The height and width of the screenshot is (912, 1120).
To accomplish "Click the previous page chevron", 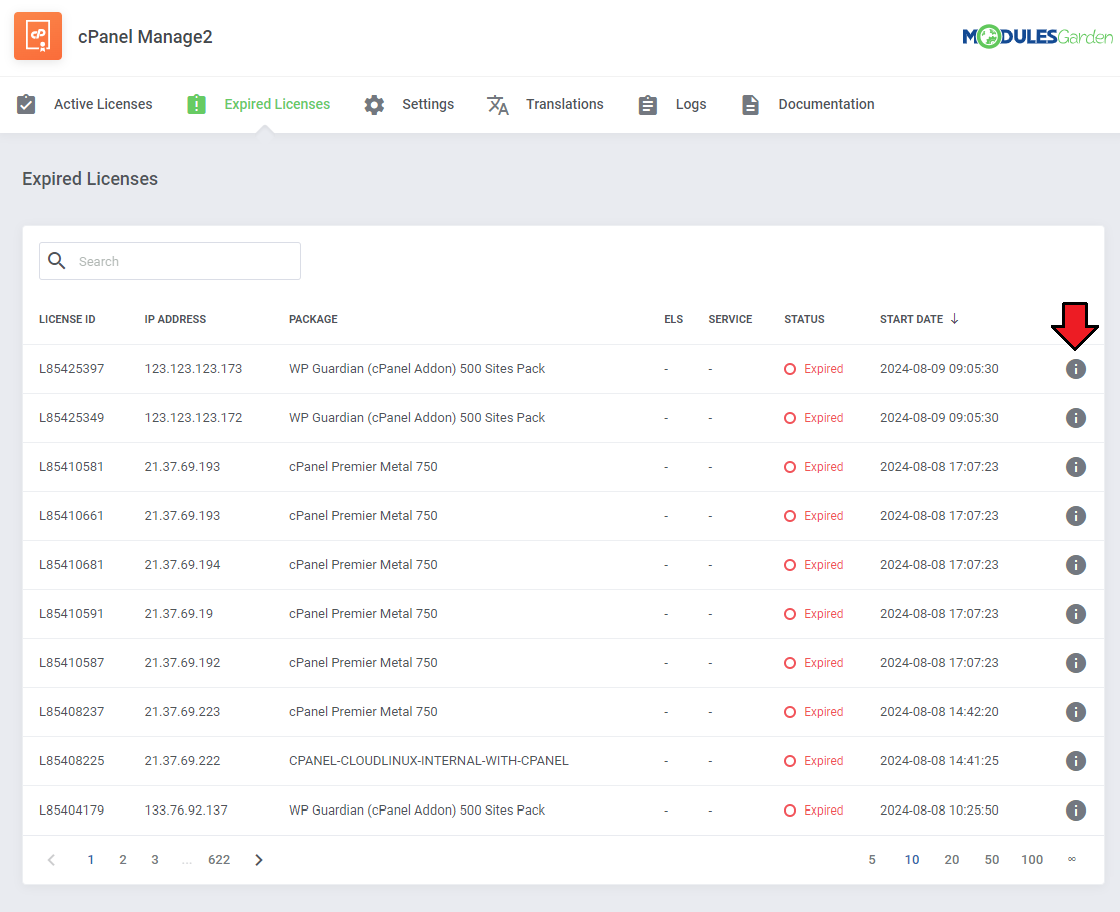I will 51,860.
